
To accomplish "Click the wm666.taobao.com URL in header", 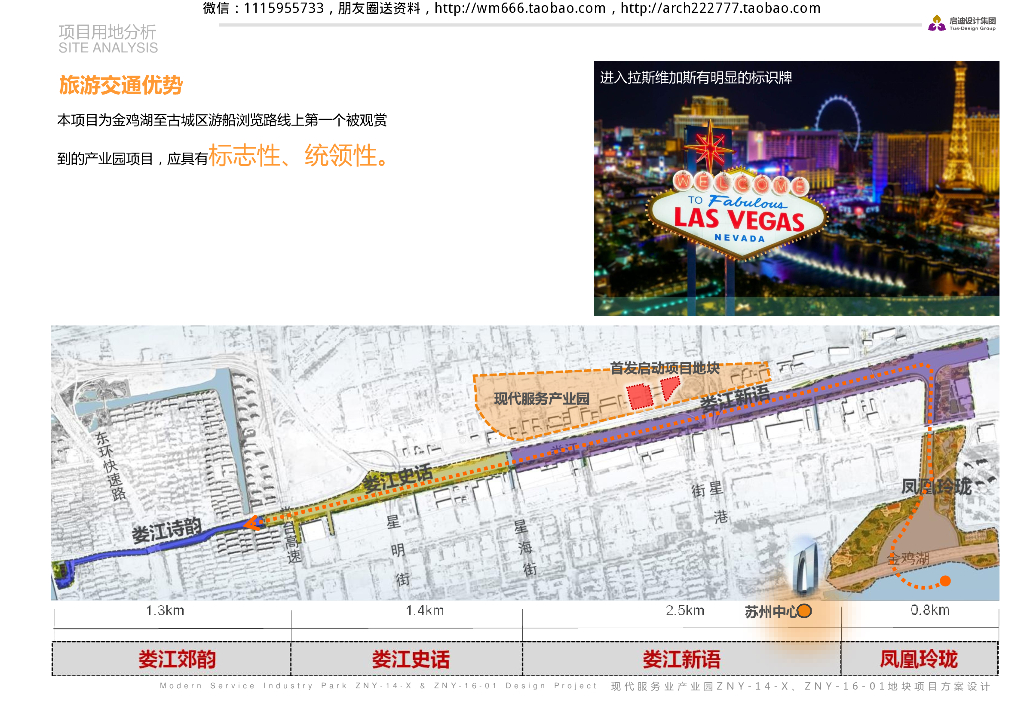I will [x=520, y=8].
